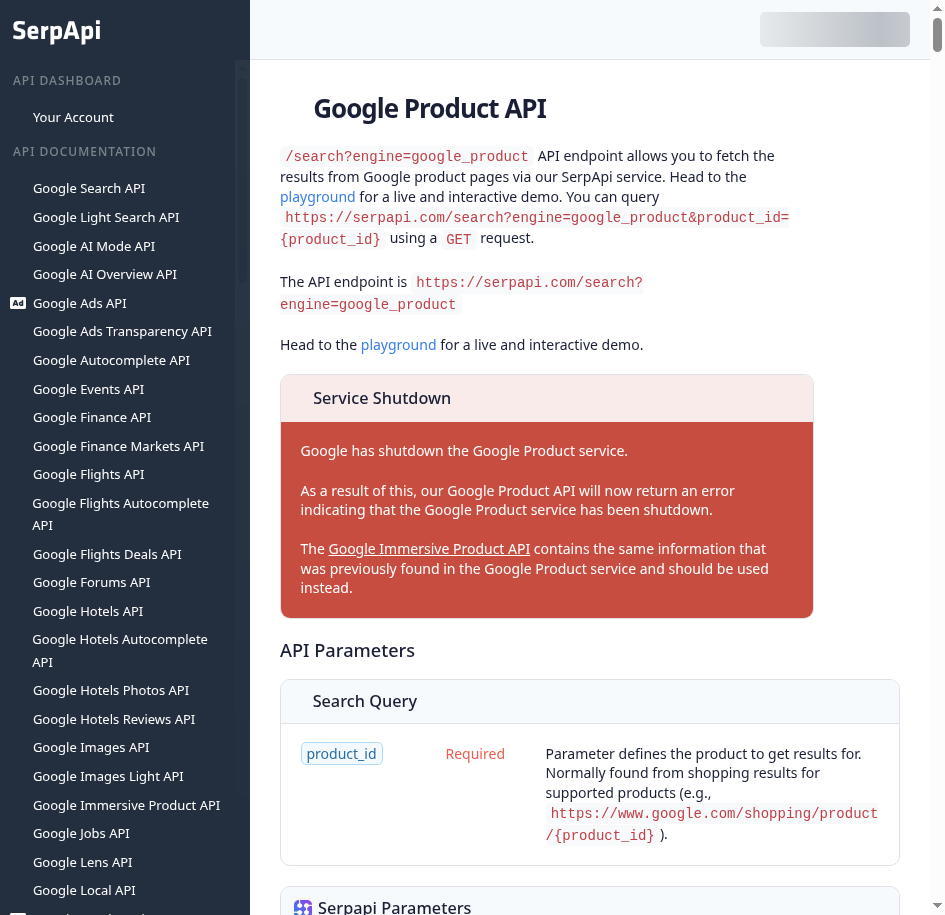Click the Serpapi Parameters section icon
Screen dimensions: 945x915
click(303, 907)
